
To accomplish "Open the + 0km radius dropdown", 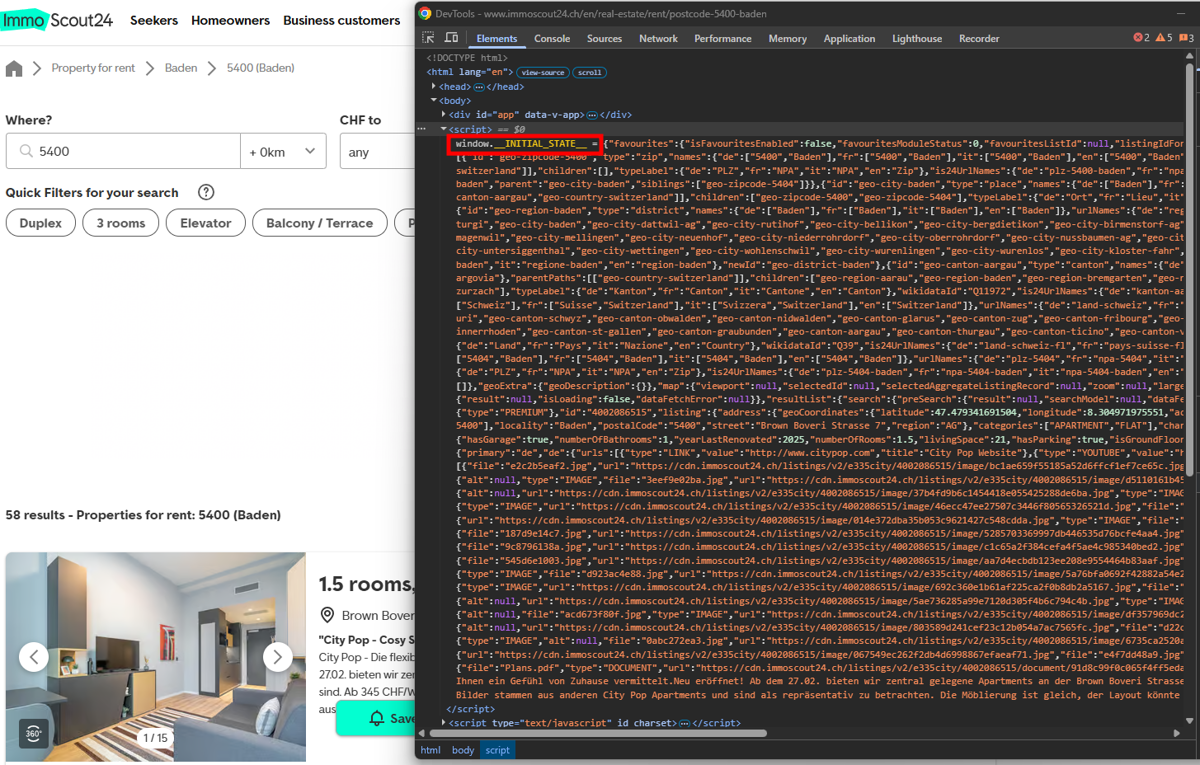I will coord(283,152).
